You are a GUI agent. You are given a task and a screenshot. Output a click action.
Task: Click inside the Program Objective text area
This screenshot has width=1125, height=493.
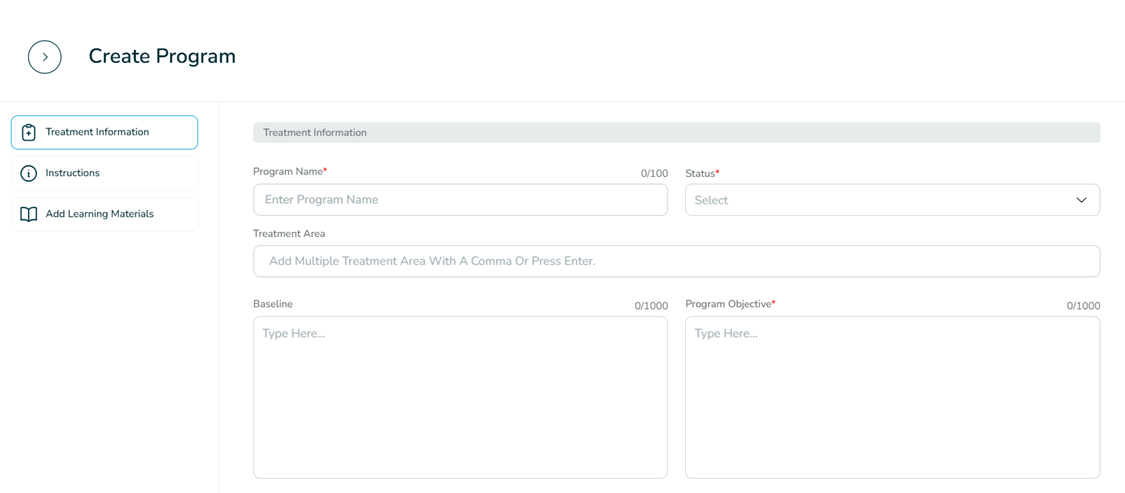[x=892, y=397]
